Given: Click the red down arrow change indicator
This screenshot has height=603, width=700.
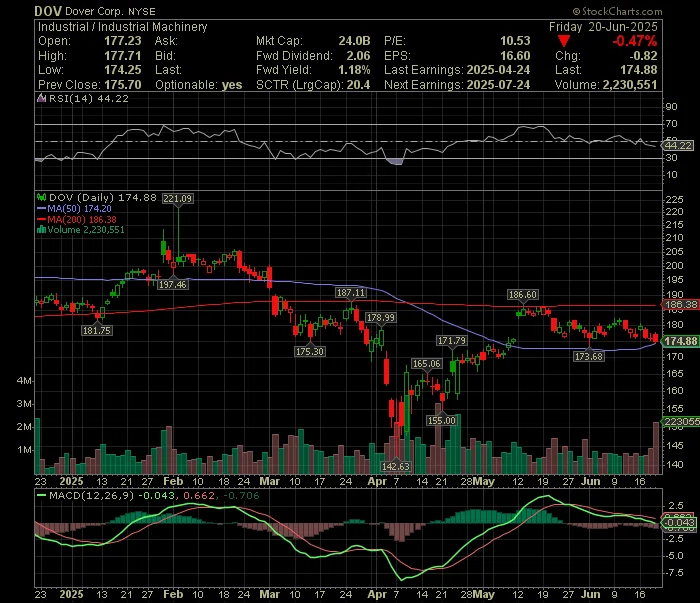Looking at the screenshot, I should point(564,42).
